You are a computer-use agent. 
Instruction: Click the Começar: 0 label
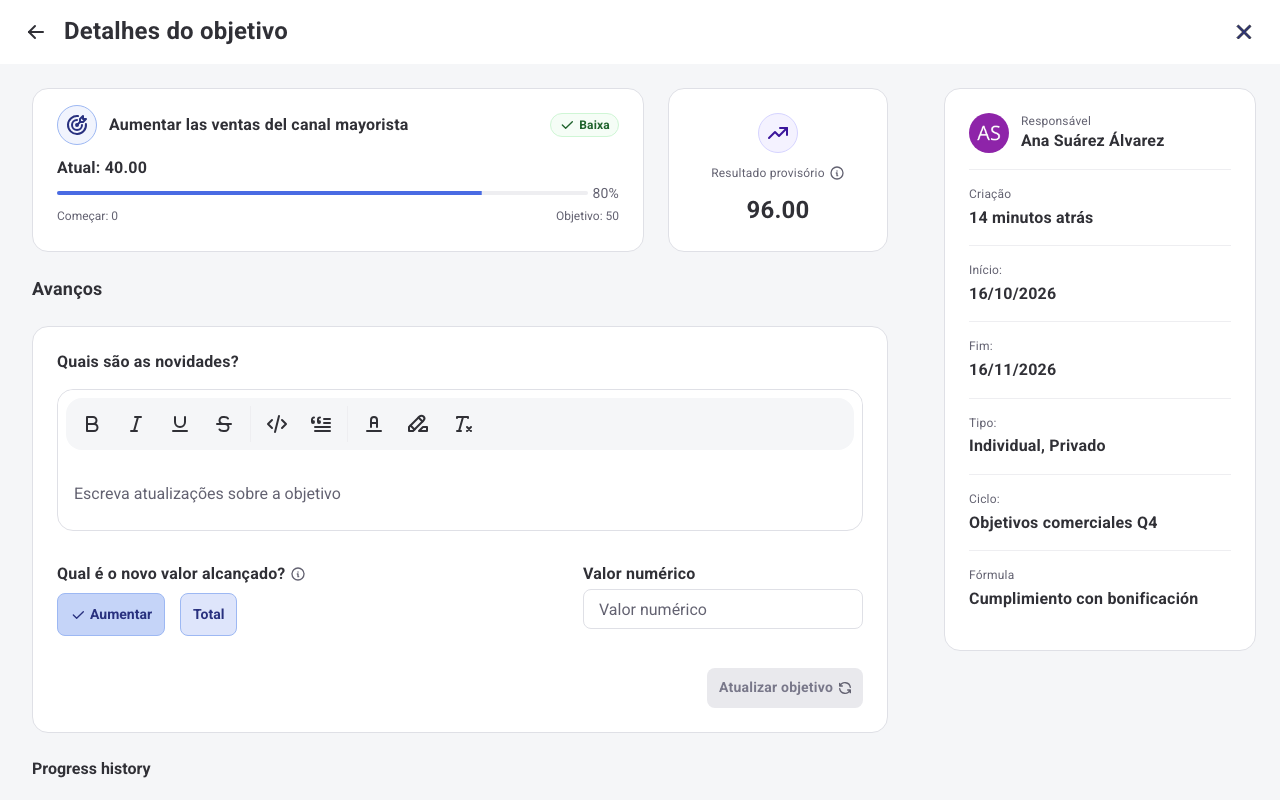pos(88,216)
